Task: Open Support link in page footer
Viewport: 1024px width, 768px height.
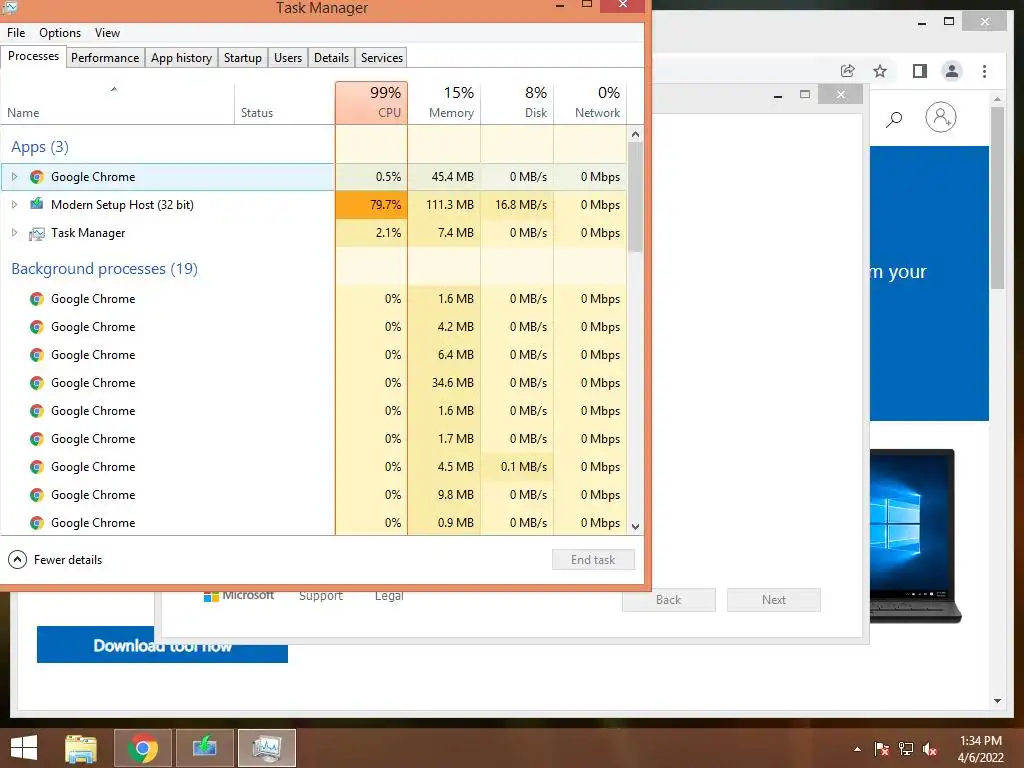Action: [321, 595]
